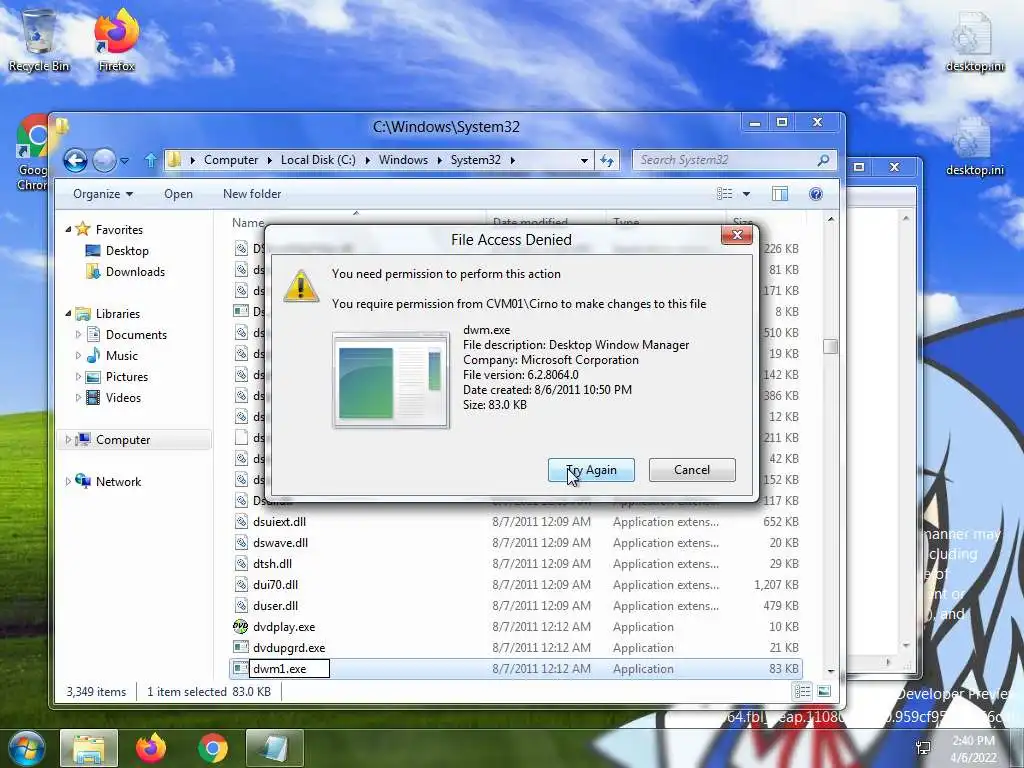The image size is (1024, 768).
Task: Open the Windows Start button
Action: 26,748
